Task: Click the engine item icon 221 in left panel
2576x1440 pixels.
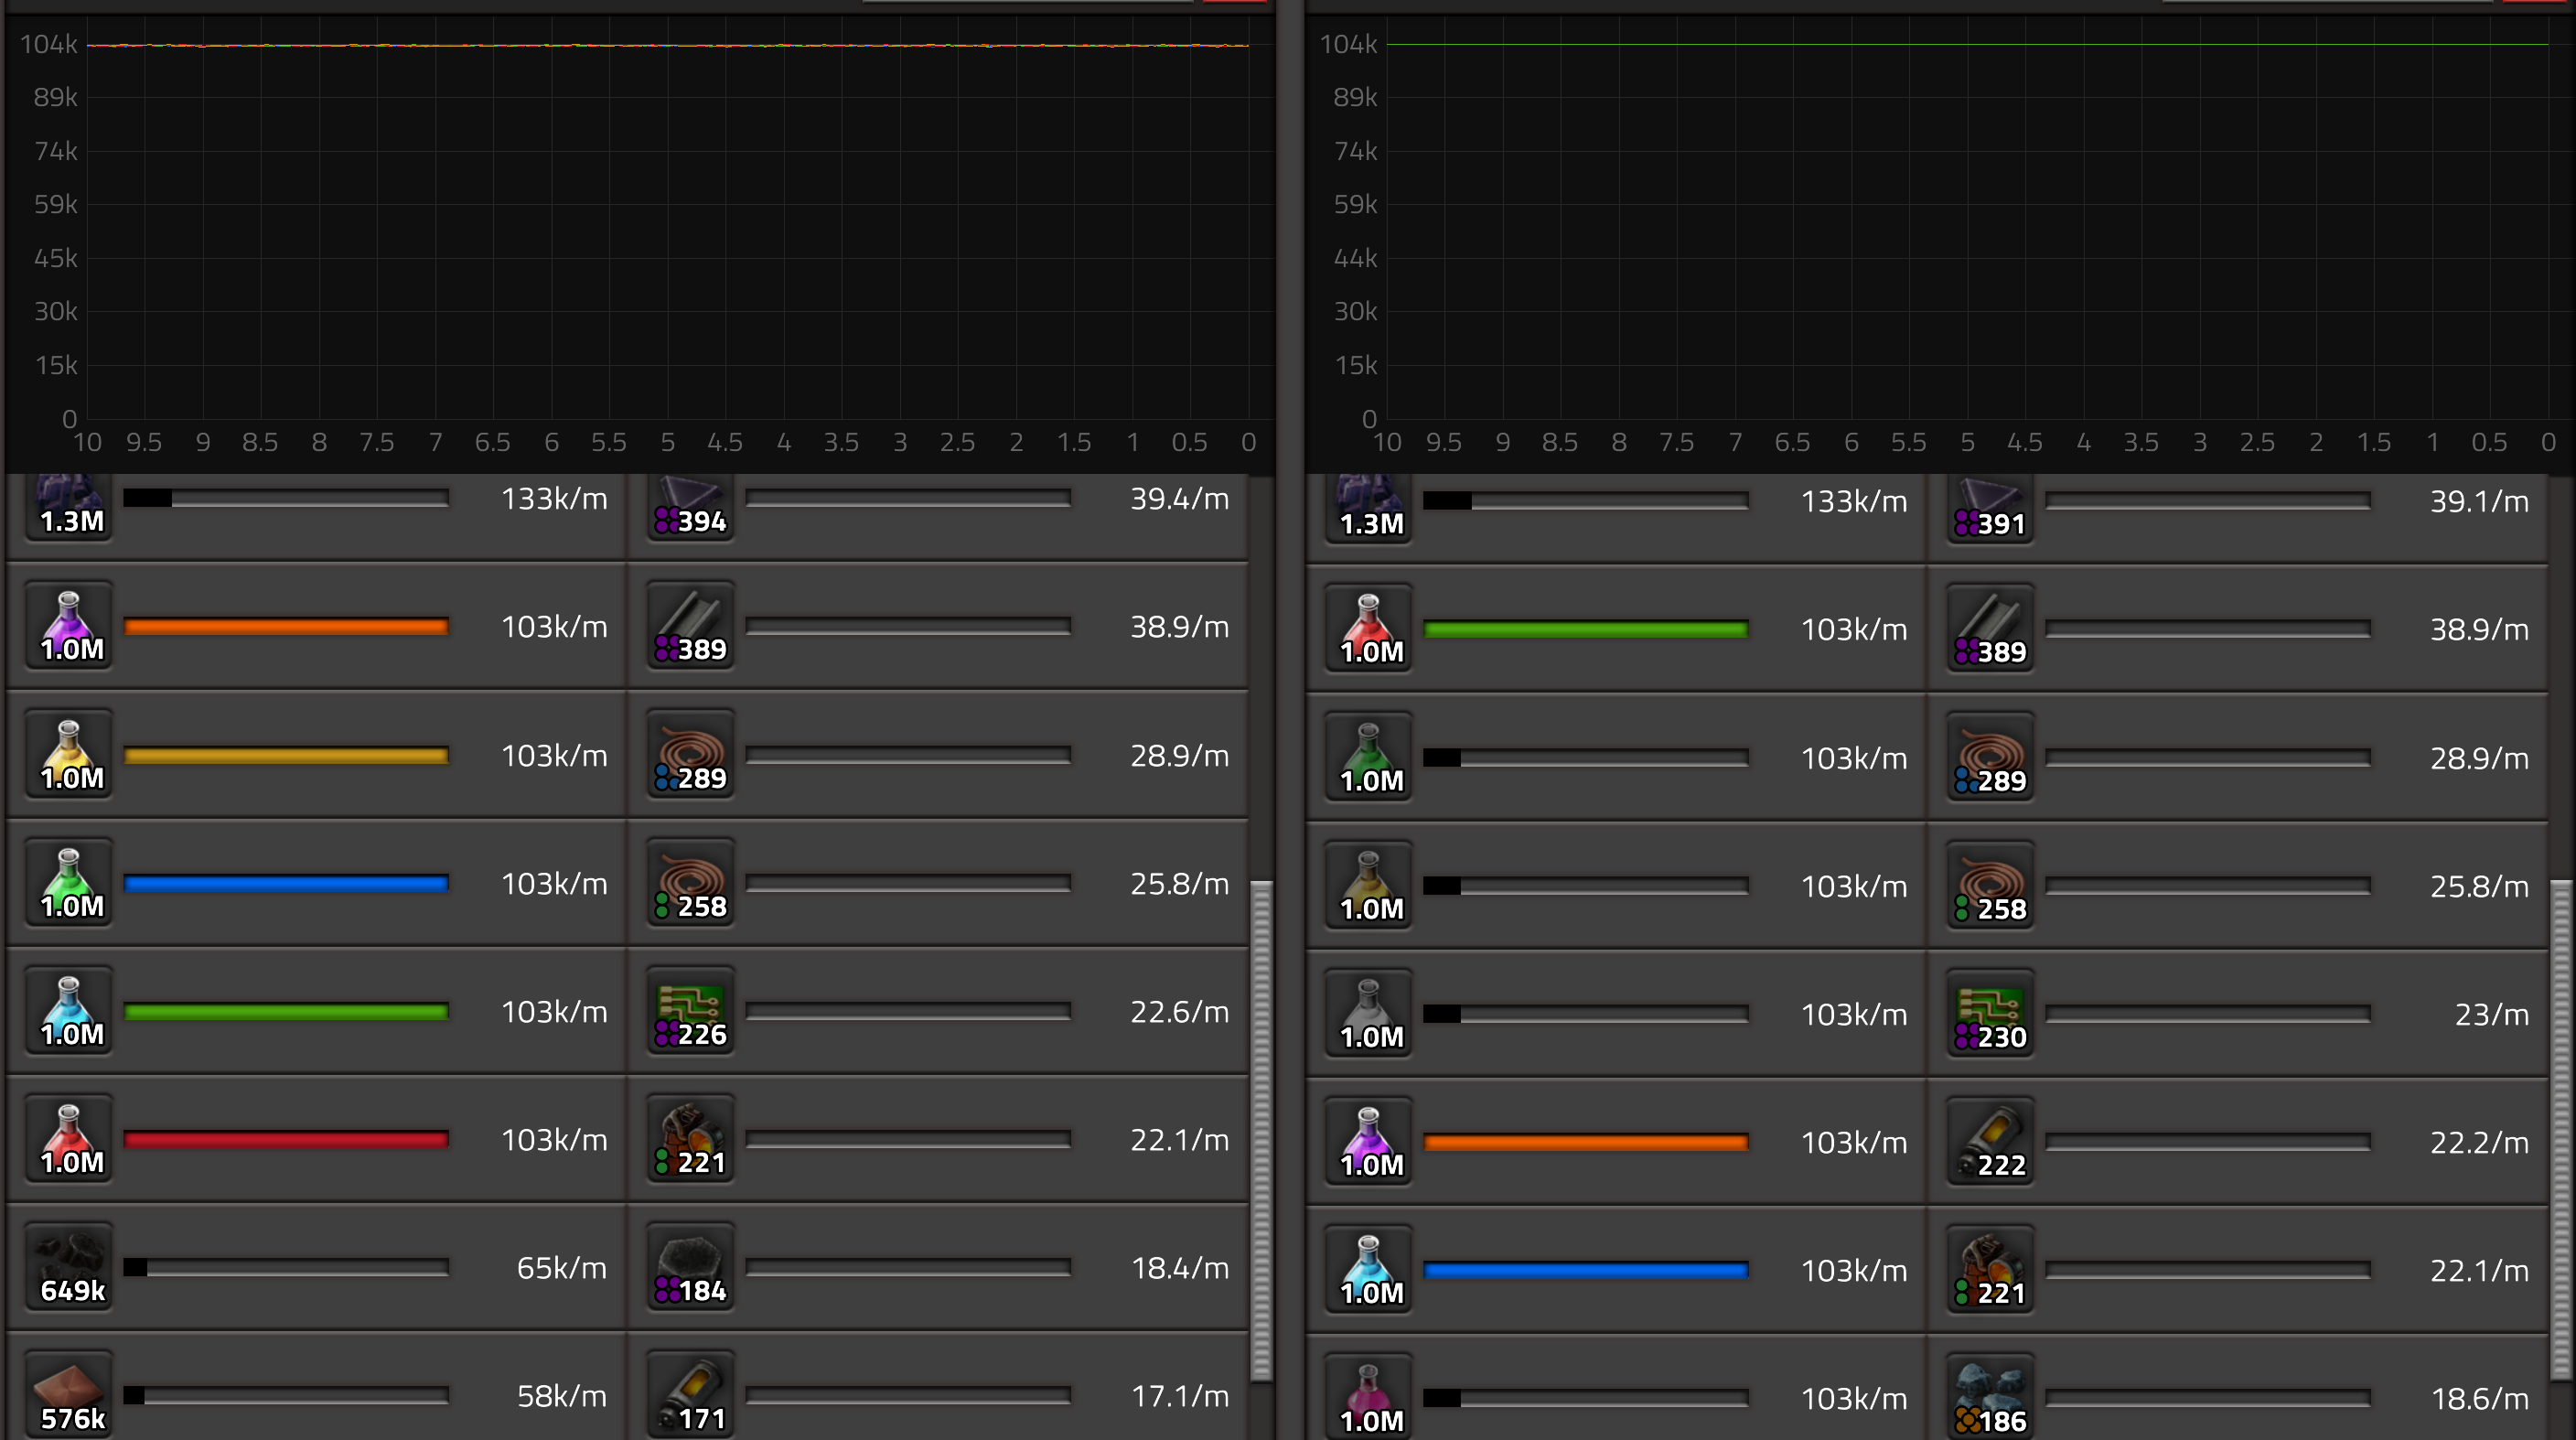Action: pyautogui.click(x=691, y=1138)
